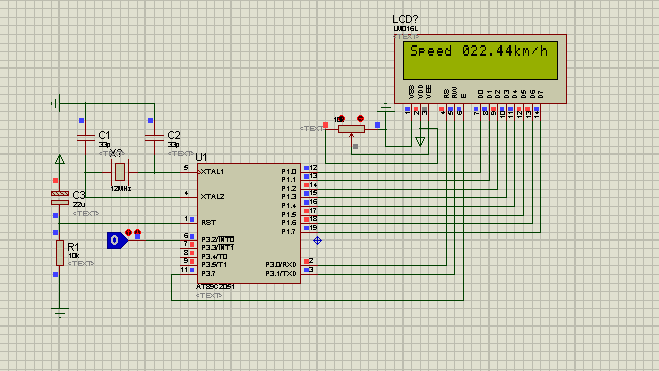Click the U1 reference label

[201, 157]
